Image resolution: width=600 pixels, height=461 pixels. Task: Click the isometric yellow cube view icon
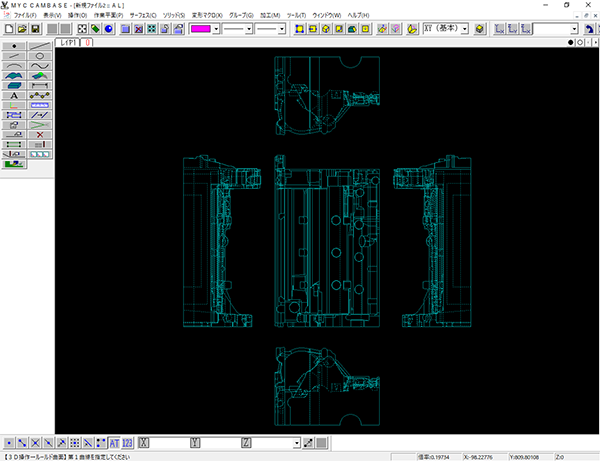(326, 29)
